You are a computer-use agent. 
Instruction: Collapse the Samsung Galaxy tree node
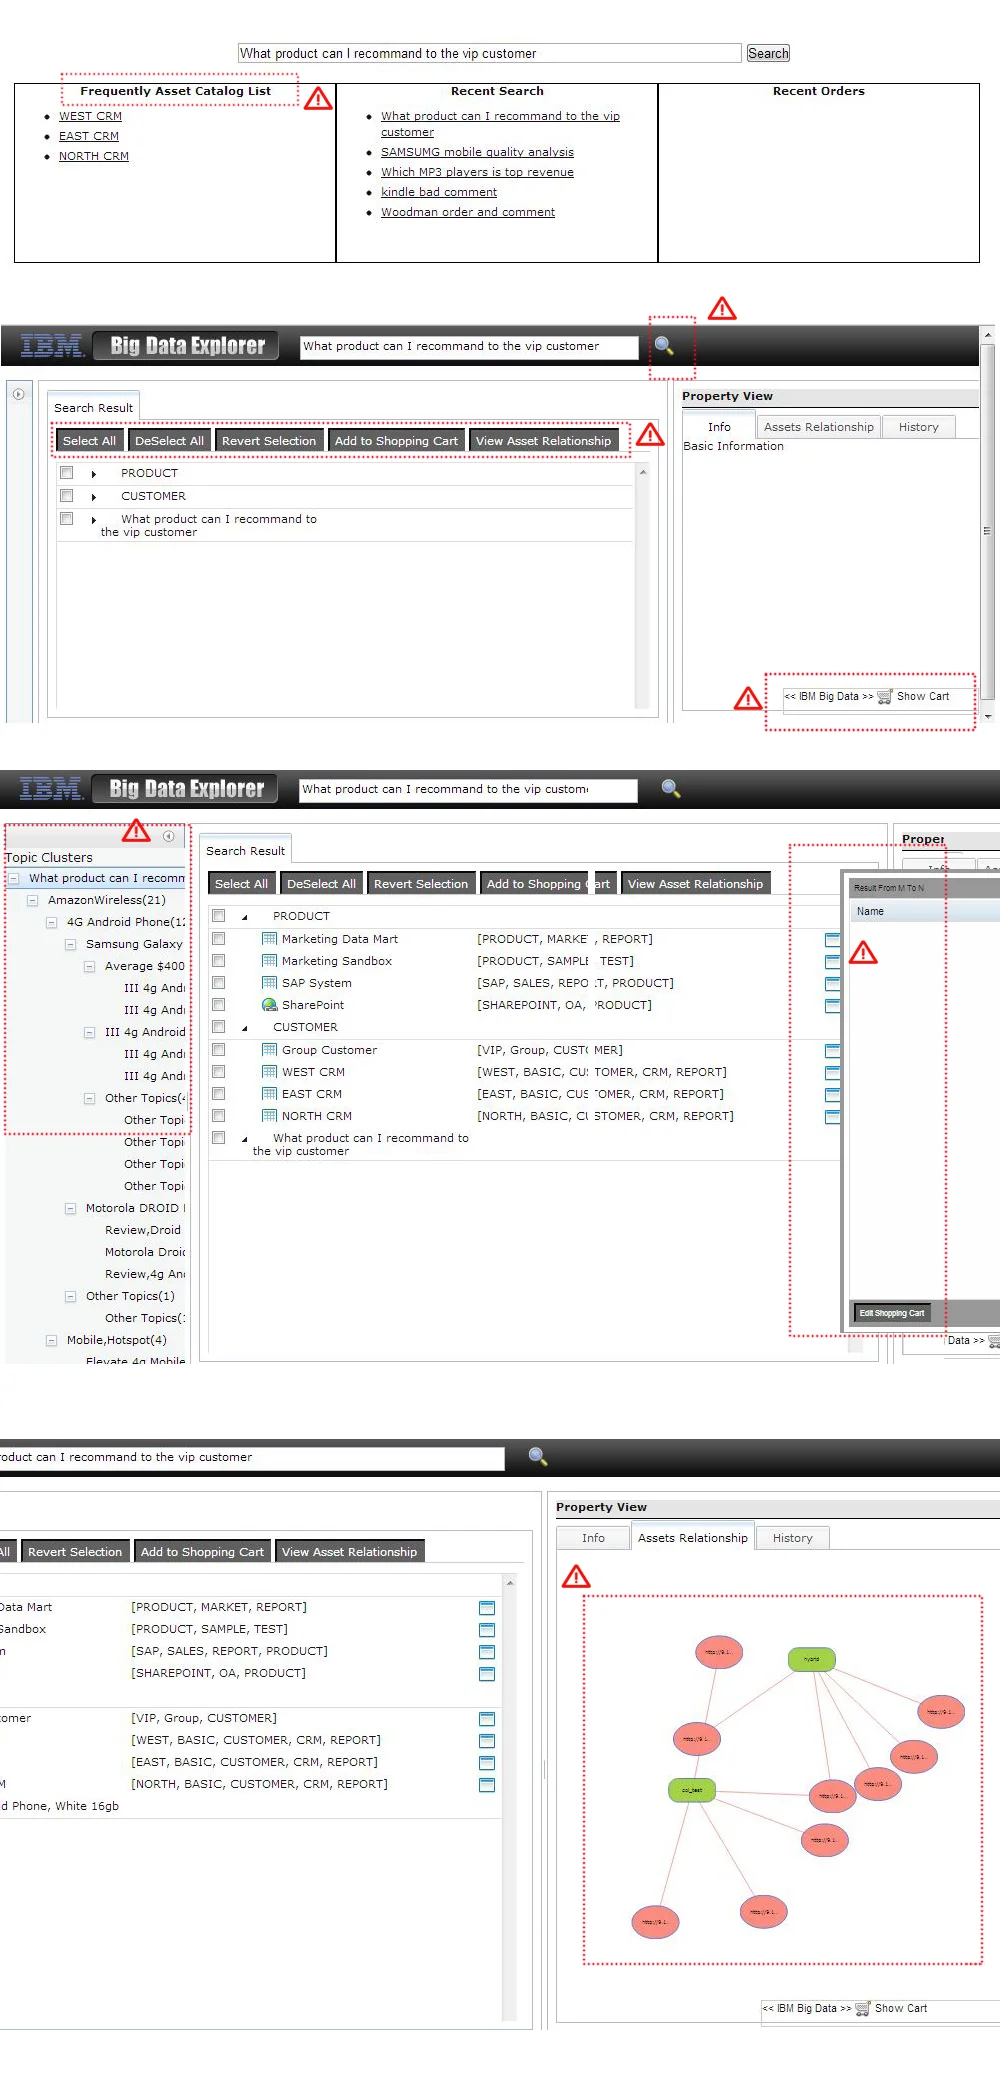click(70, 944)
